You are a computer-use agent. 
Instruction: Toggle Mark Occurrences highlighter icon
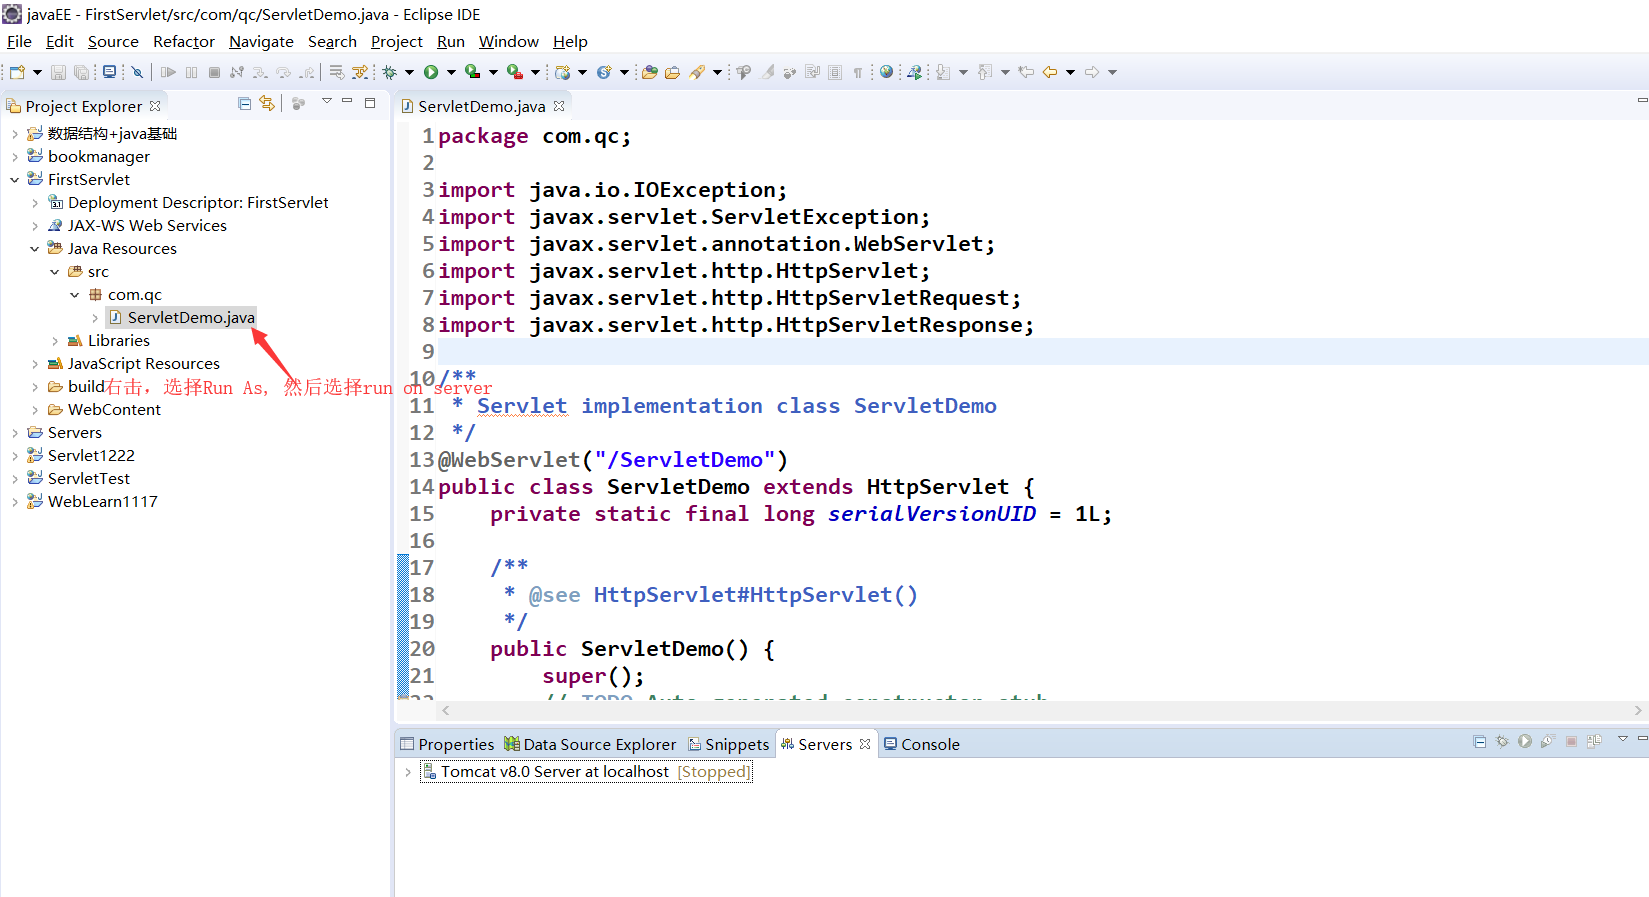[767, 72]
